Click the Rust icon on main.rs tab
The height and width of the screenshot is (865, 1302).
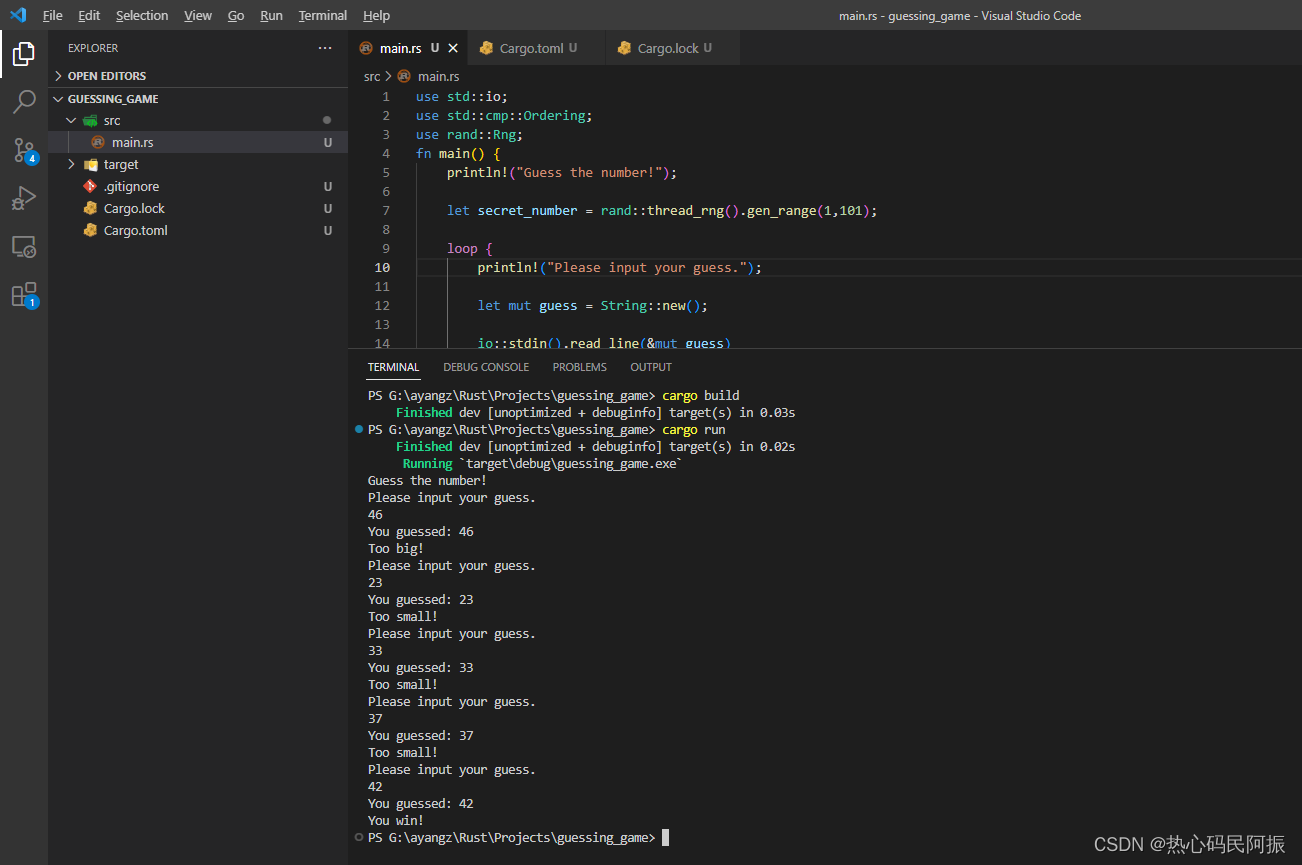pyautogui.click(x=366, y=48)
